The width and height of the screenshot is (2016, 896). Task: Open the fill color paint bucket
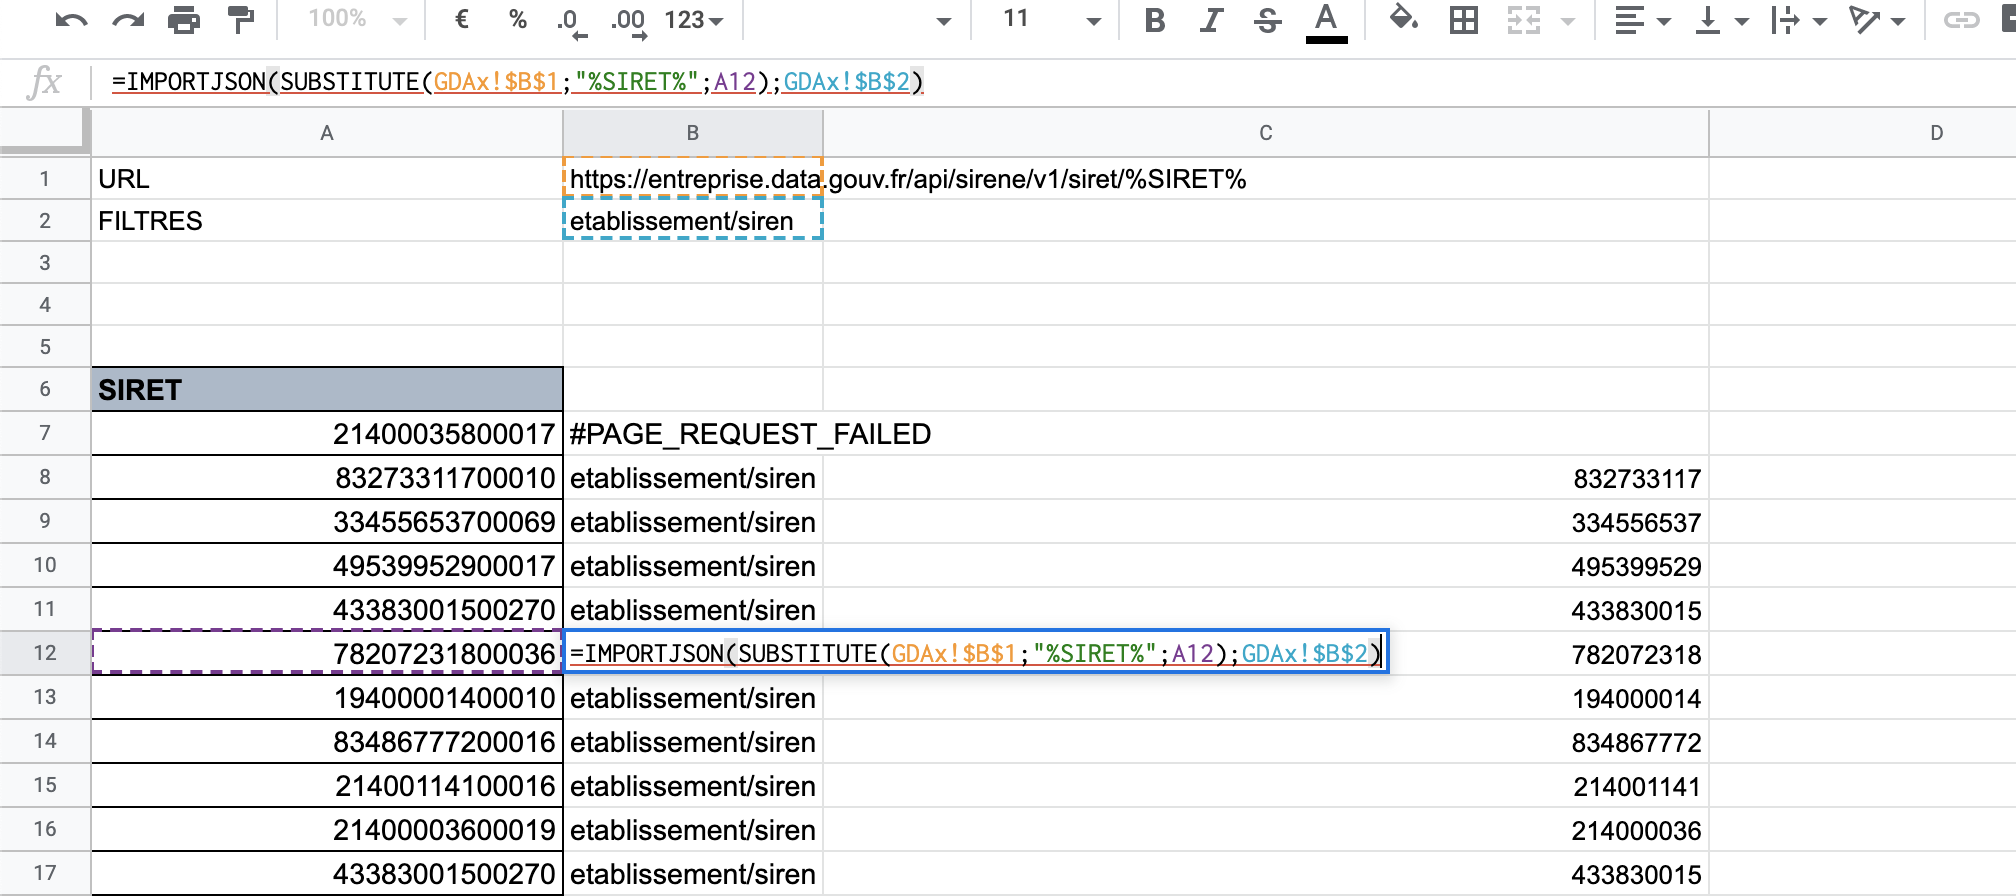(1404, 20)
